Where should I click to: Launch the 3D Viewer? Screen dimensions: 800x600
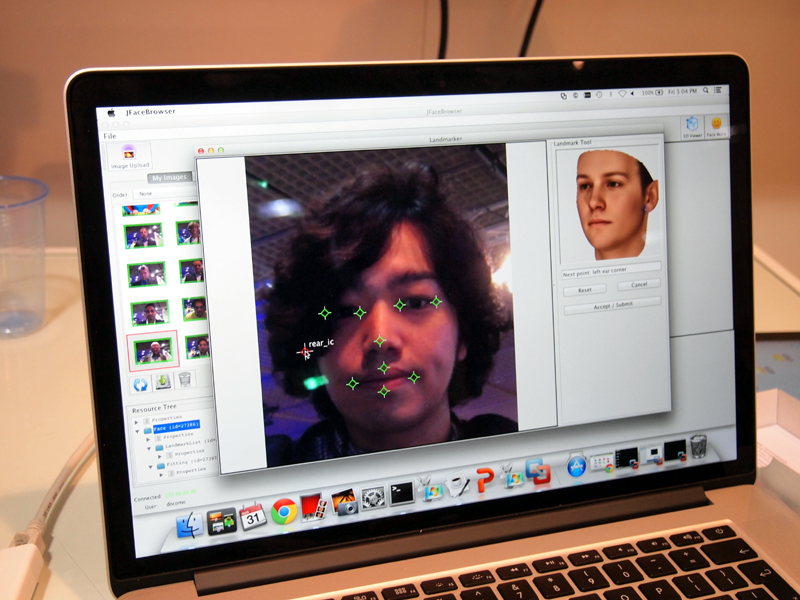click(x=692, y=127)
